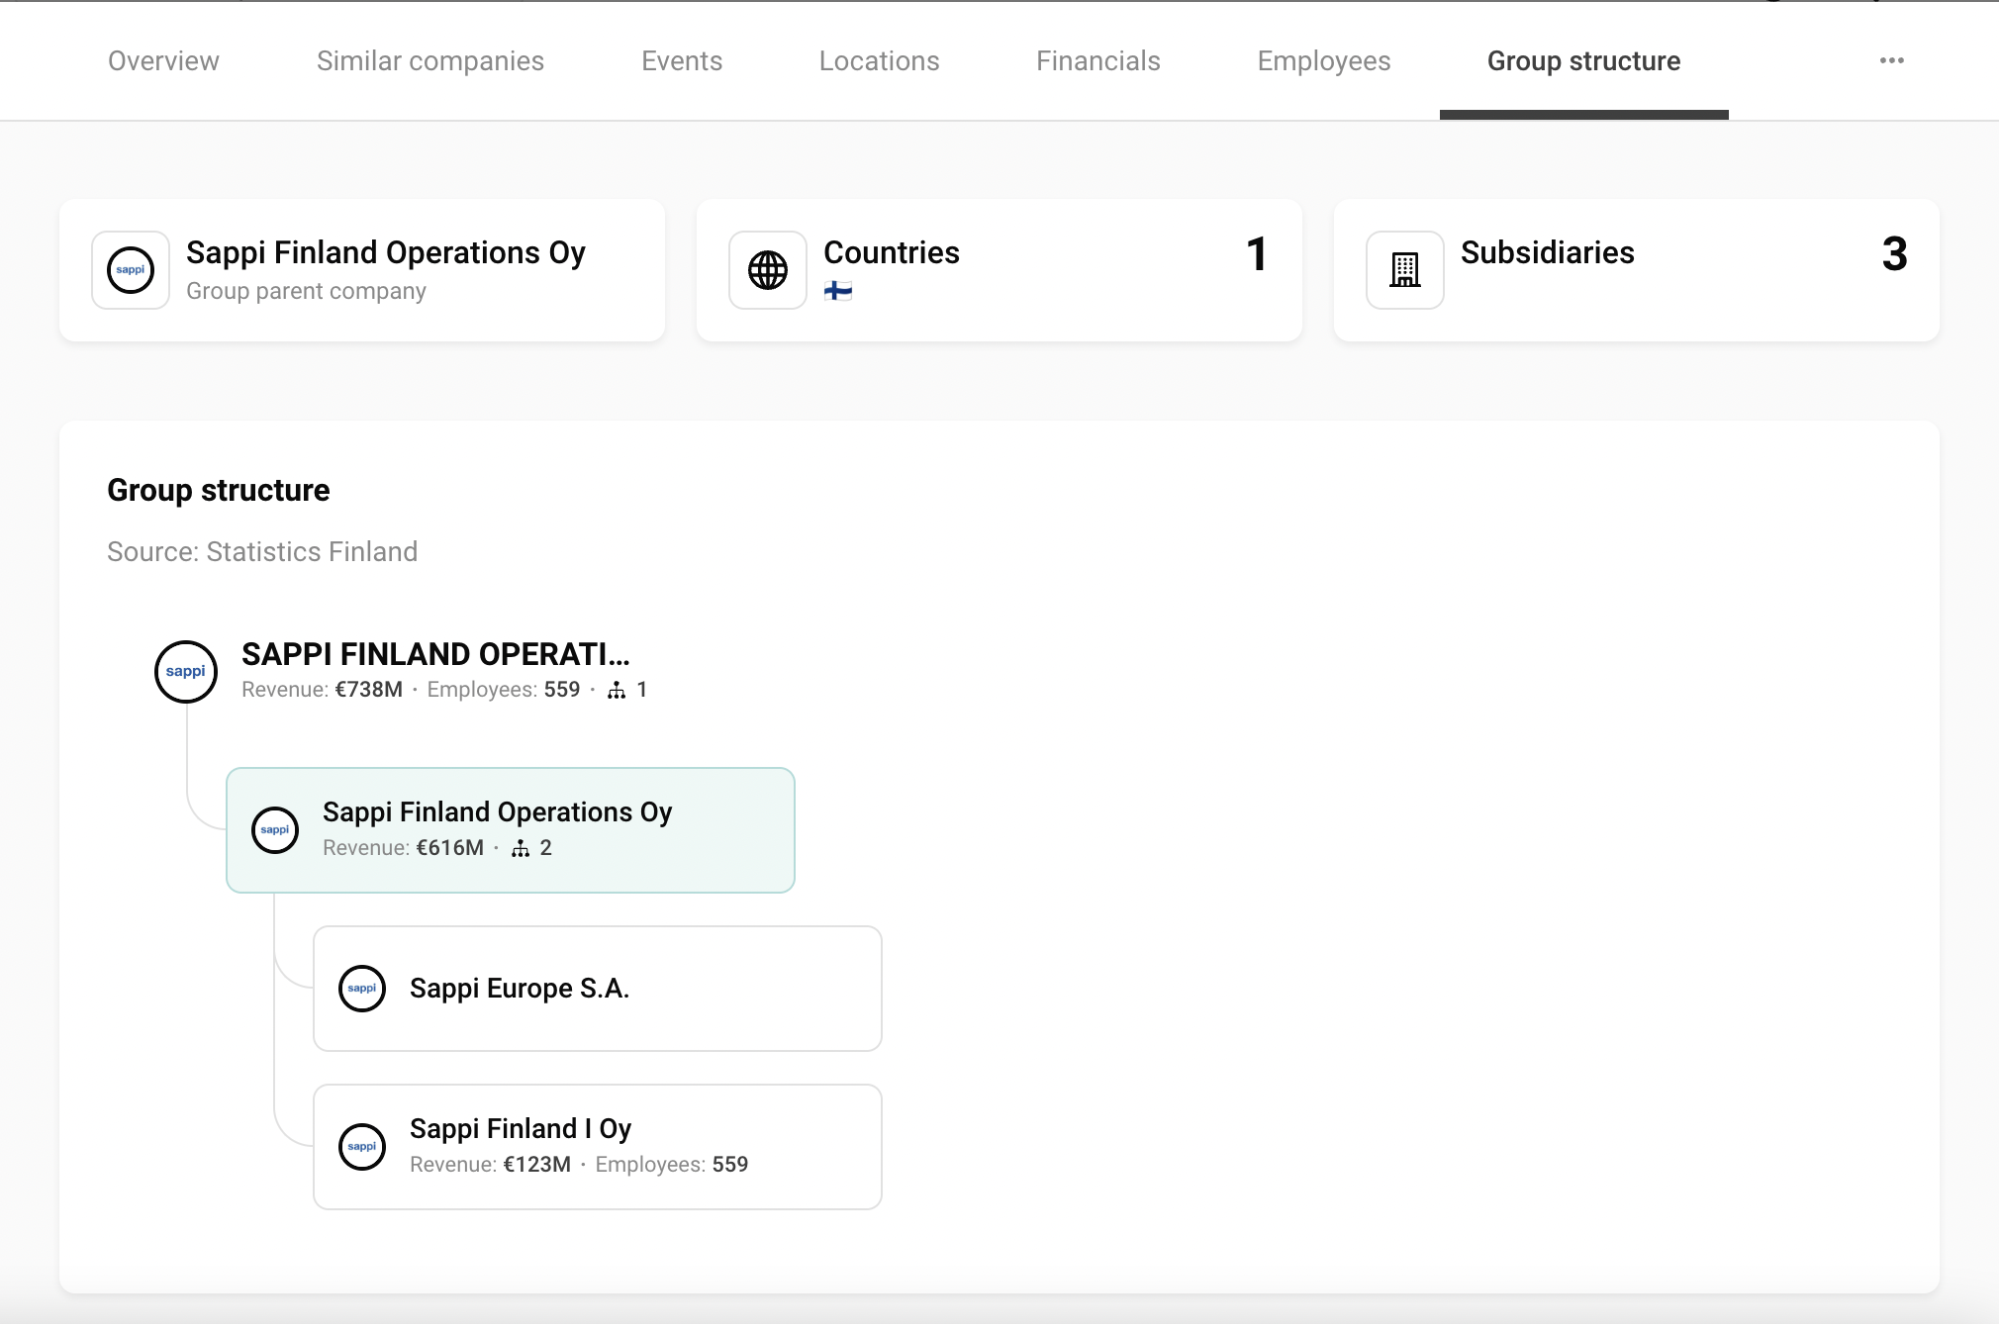Click hierarchy icon in highlighted Operations Oy node

click(x=520, y=849)
